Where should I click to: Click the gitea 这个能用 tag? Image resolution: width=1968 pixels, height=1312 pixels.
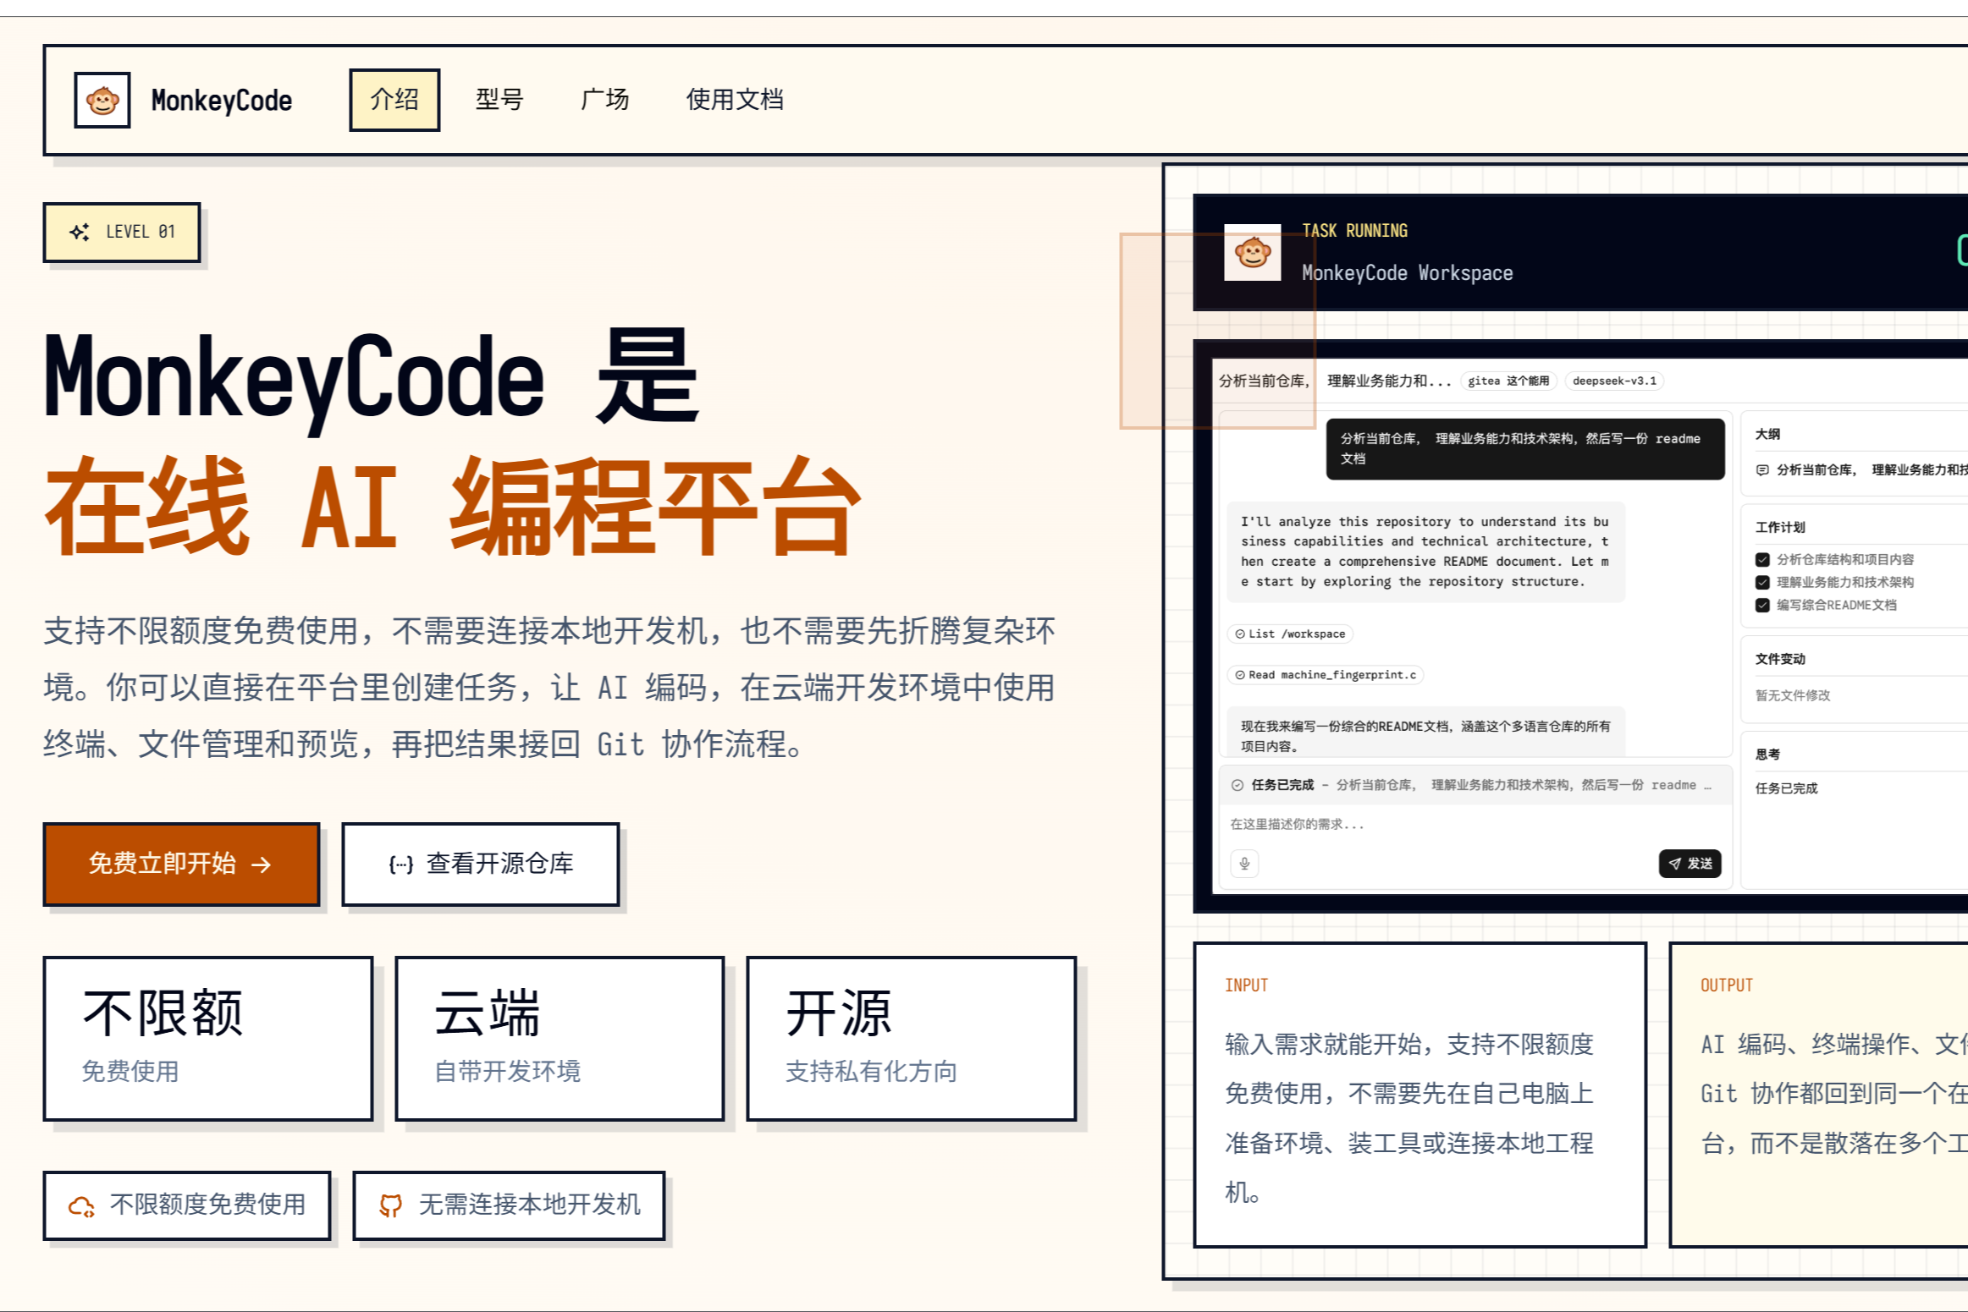(1508, 381)
